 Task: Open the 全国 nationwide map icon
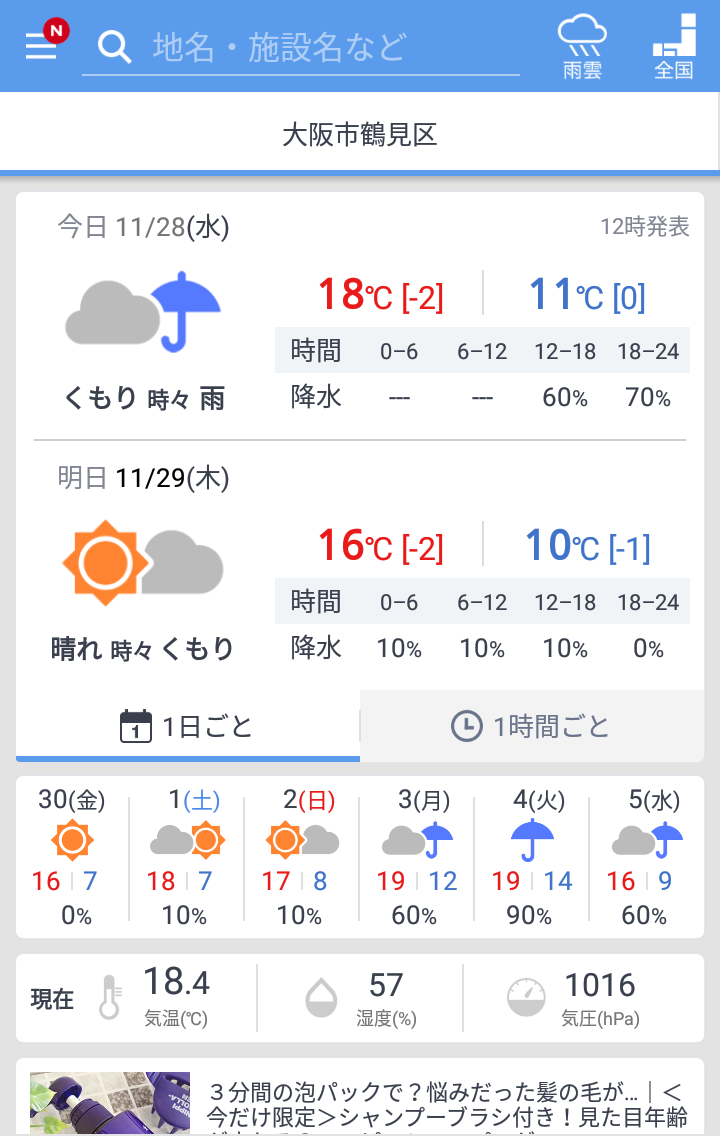(x=674, y=47)
